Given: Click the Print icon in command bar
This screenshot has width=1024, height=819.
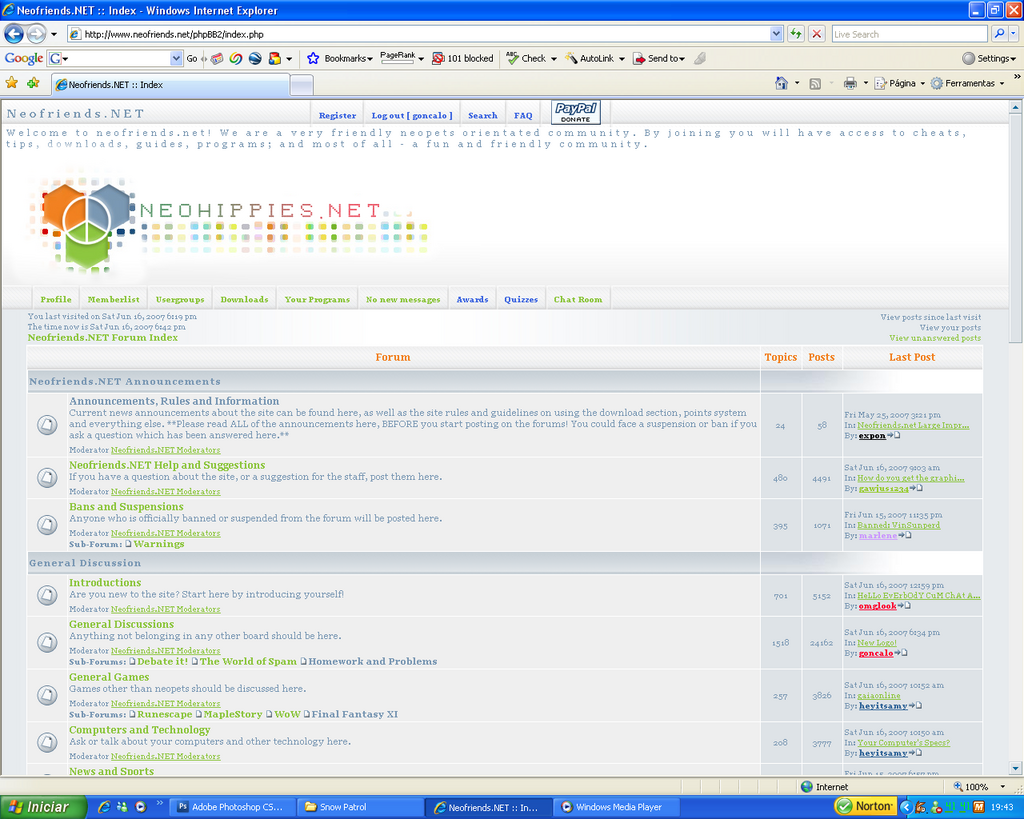Looking at the screenshot, I should [849, 83].
